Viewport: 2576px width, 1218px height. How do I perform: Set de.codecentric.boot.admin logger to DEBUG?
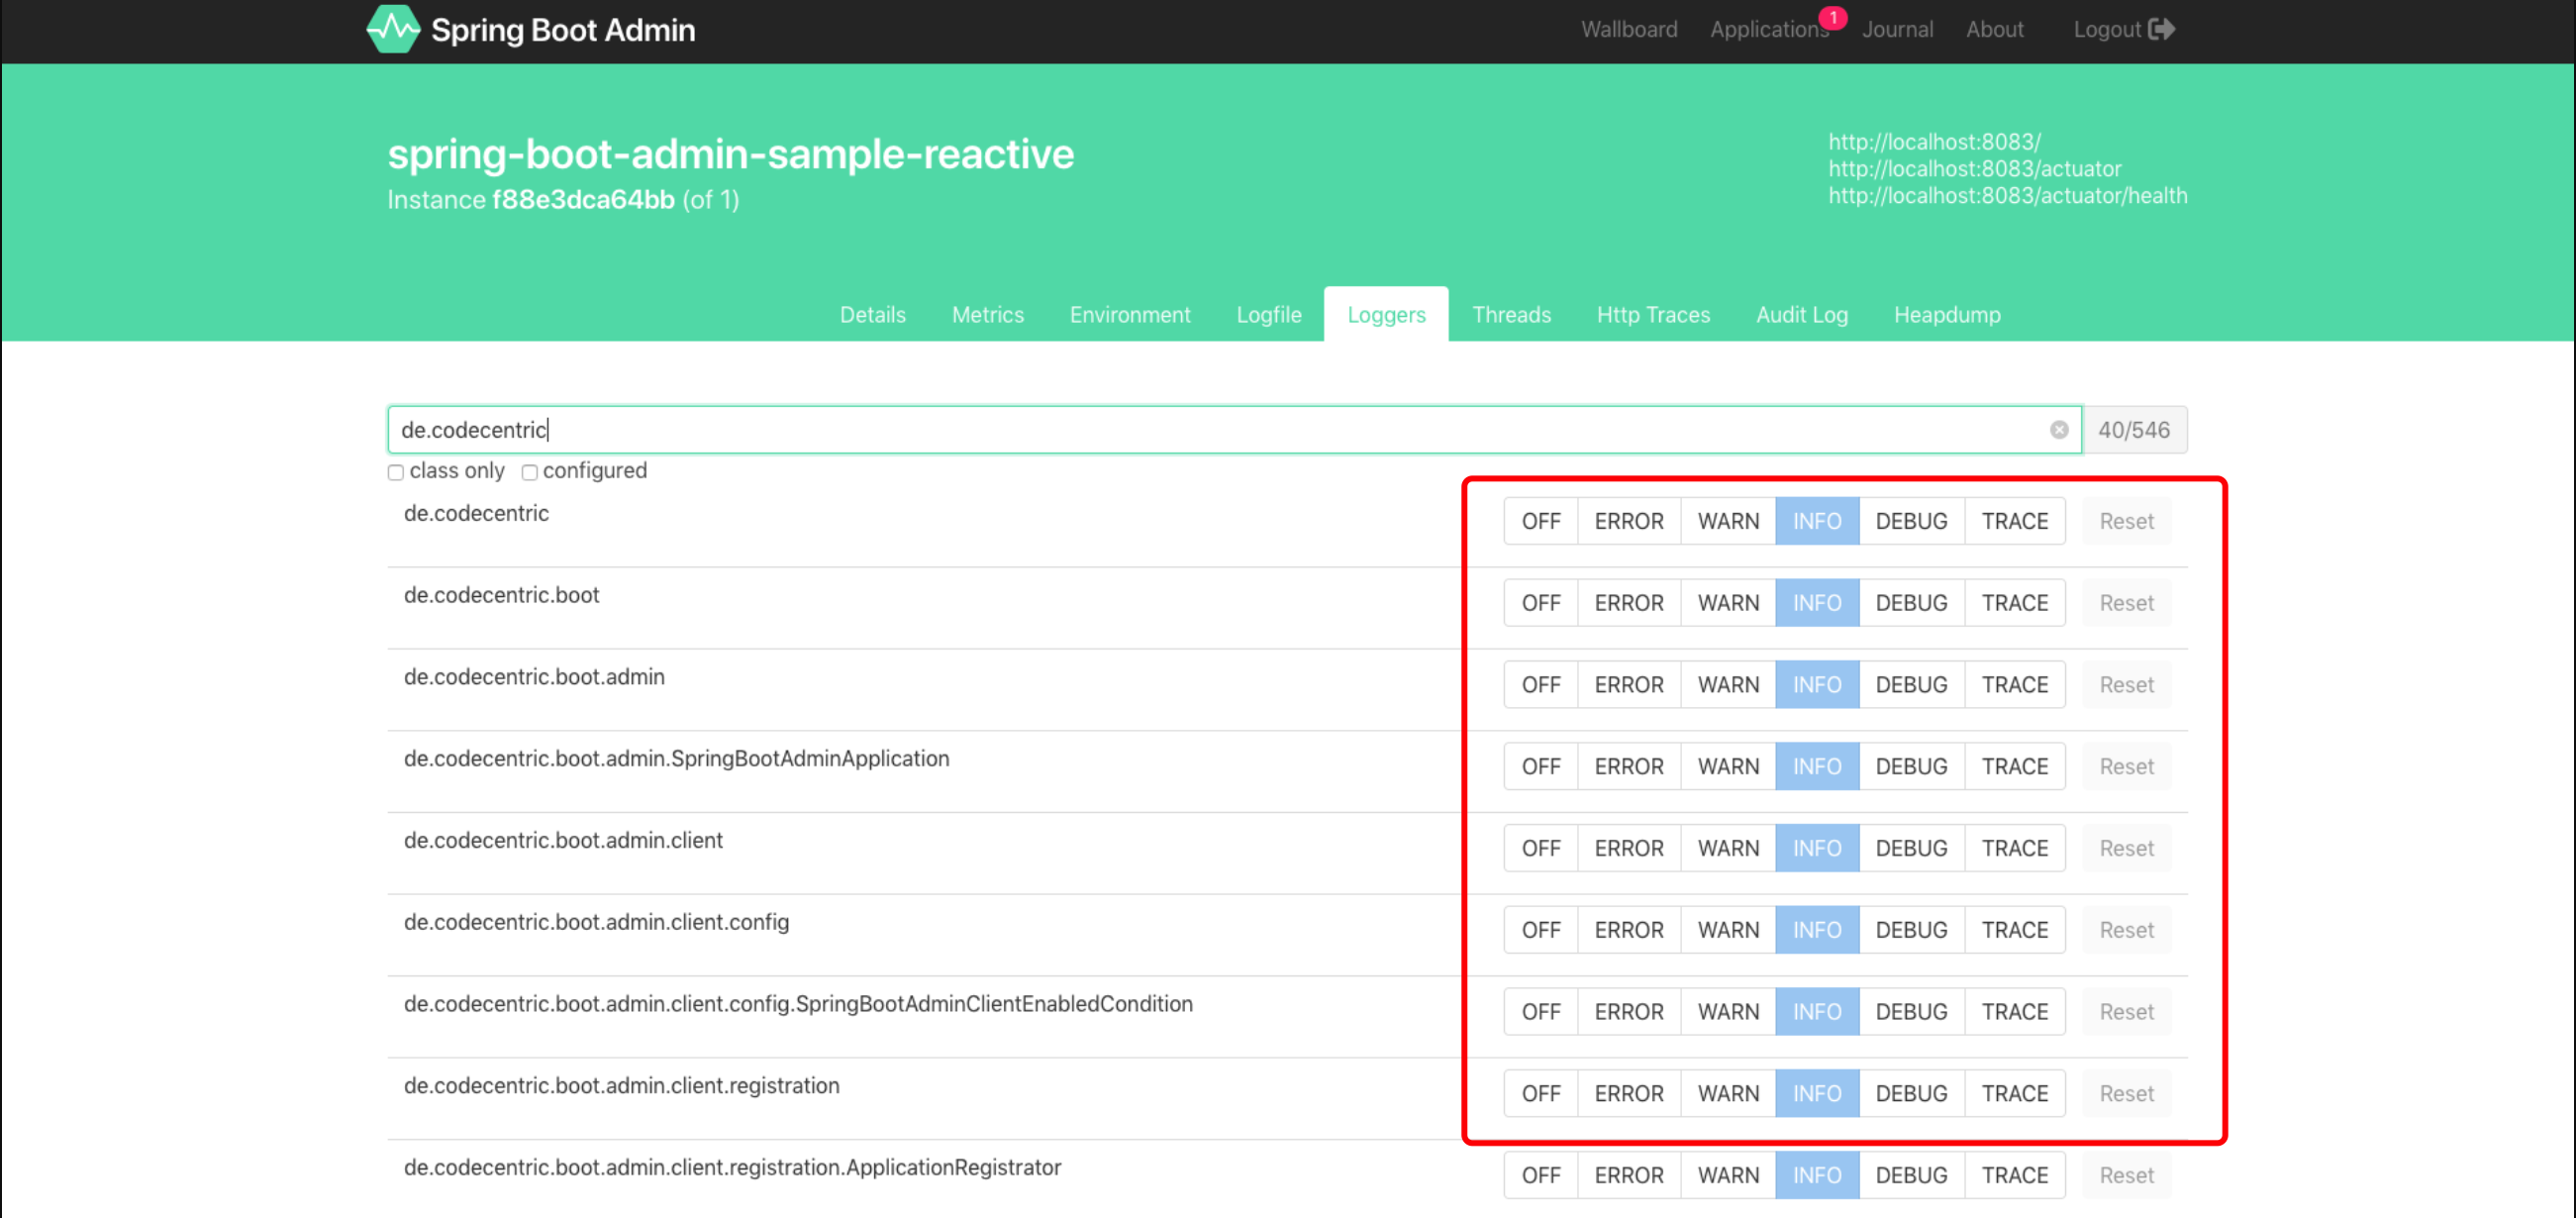[x=1911, y=685]
